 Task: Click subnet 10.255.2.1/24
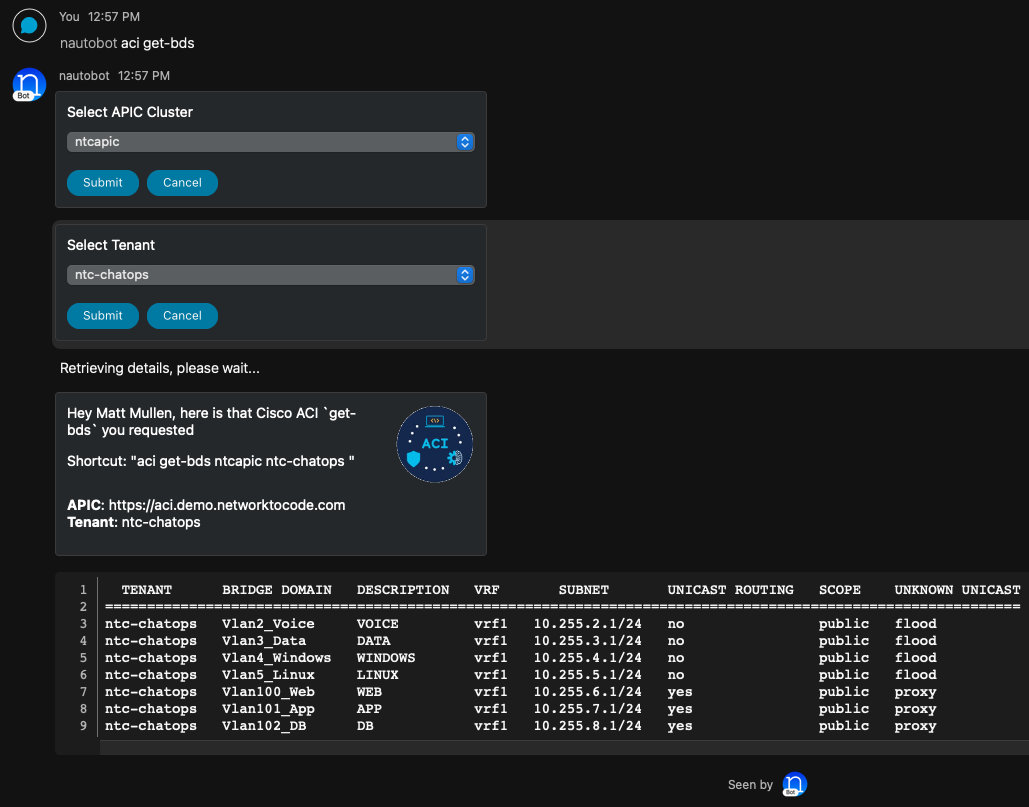tap(587, 624)
